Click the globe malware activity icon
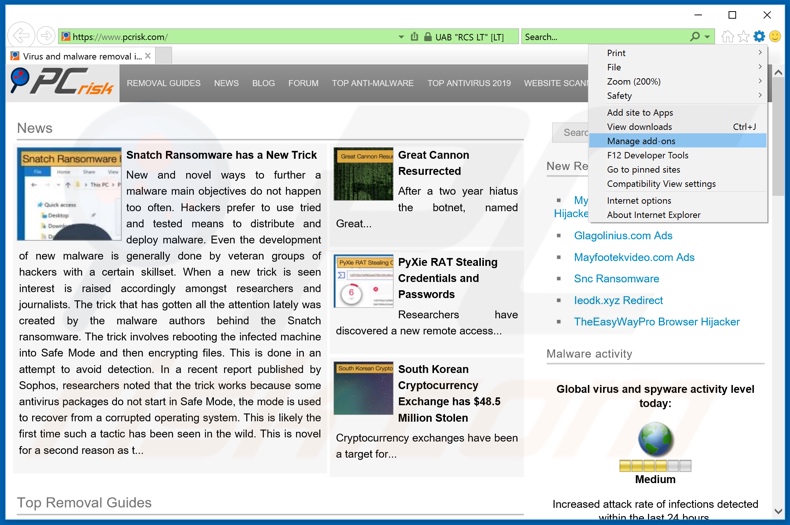 tap(655, 439)
